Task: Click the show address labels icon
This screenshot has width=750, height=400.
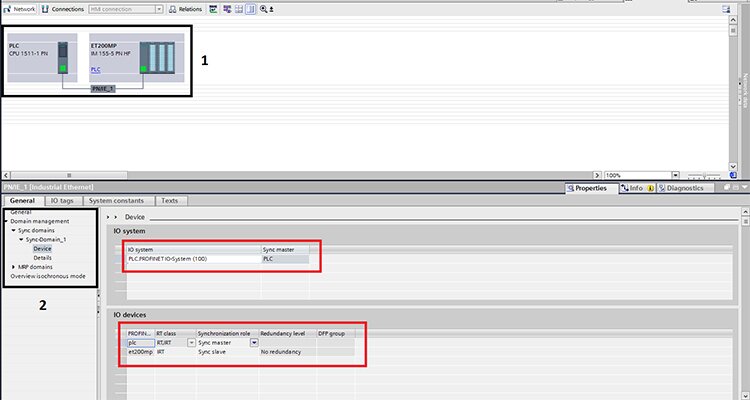Action: (213, 9)
